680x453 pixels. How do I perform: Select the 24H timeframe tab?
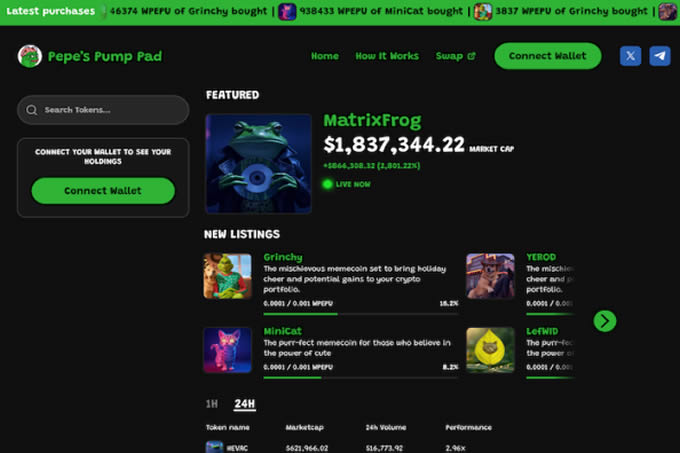(244, 404)
